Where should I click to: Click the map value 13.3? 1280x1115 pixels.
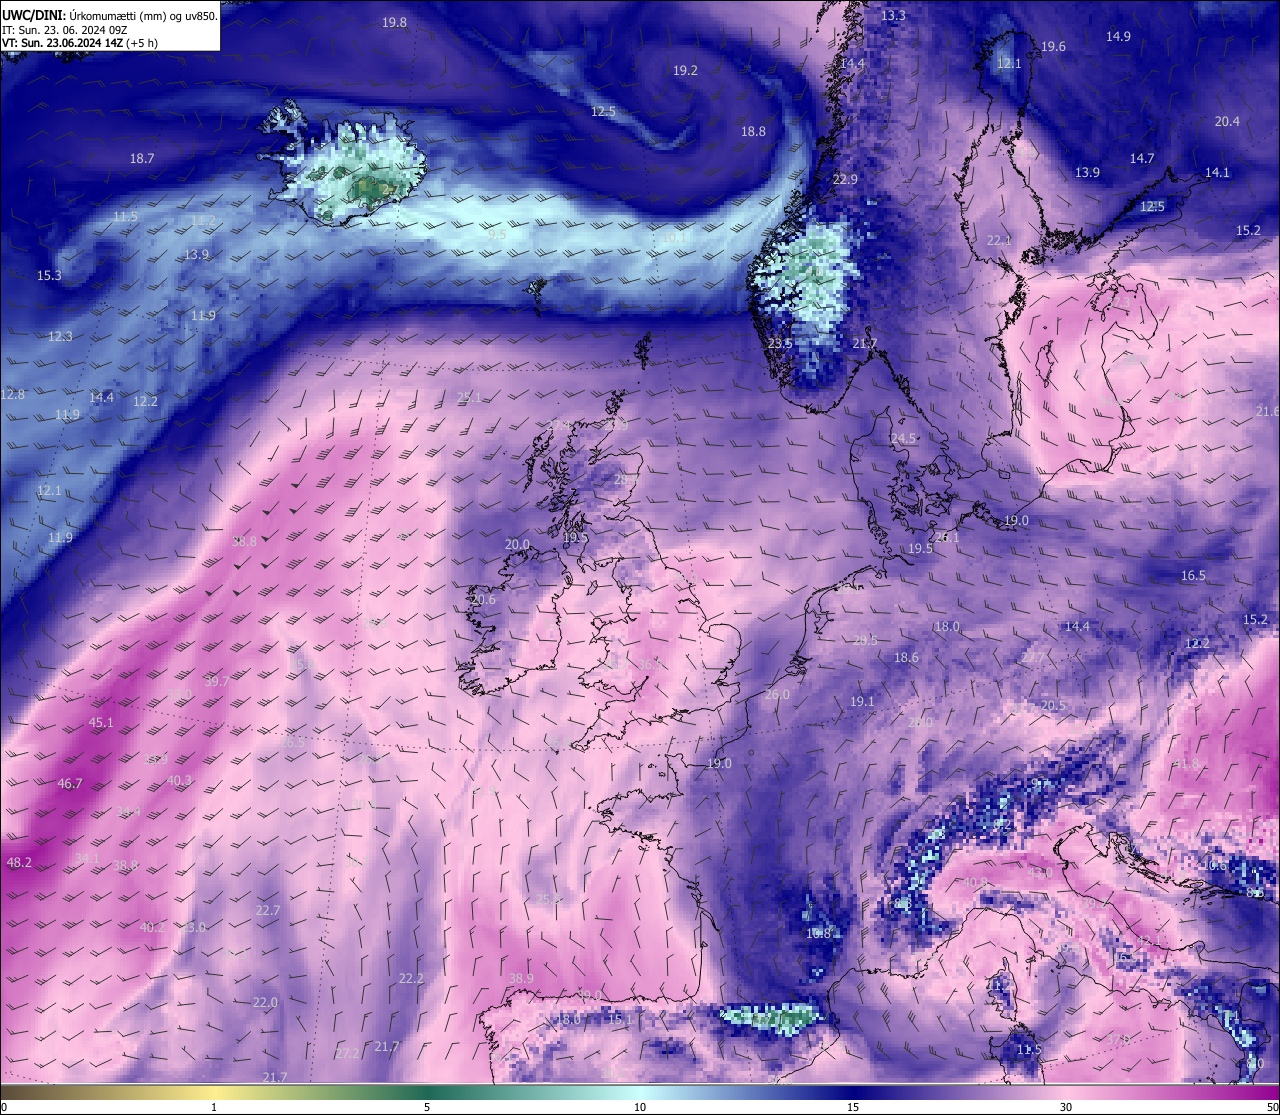pos(893,15)
